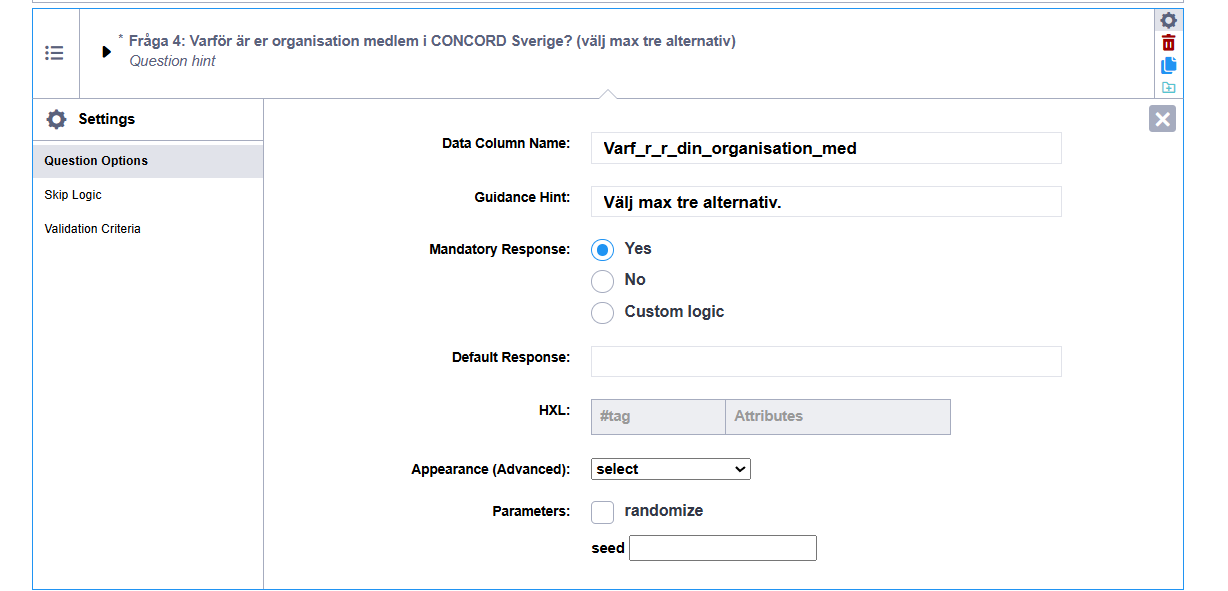Click the Settings gear in panel header
The image size is (1228, 591).
[57, 119]
